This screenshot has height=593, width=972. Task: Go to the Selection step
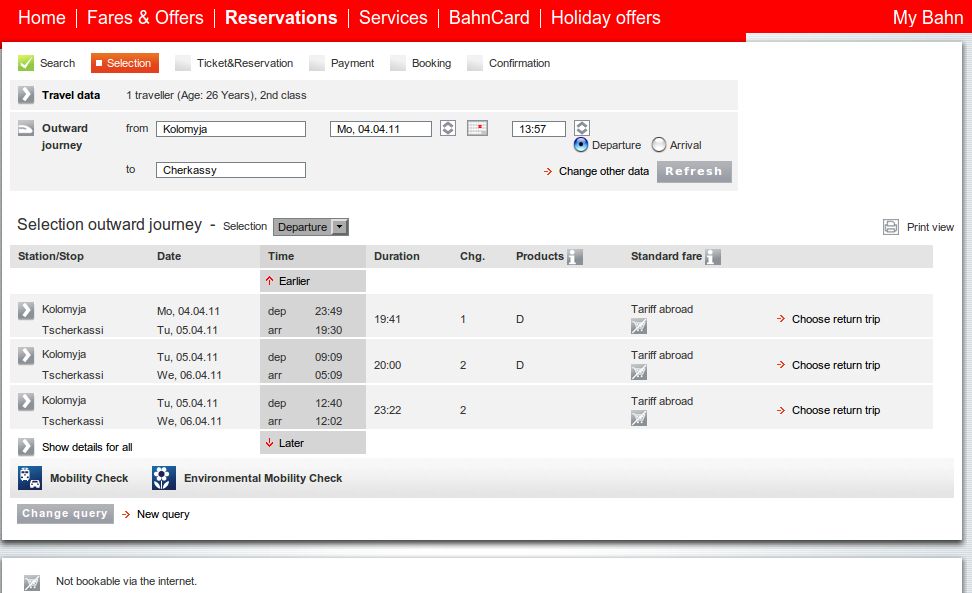tap(125, 63)
